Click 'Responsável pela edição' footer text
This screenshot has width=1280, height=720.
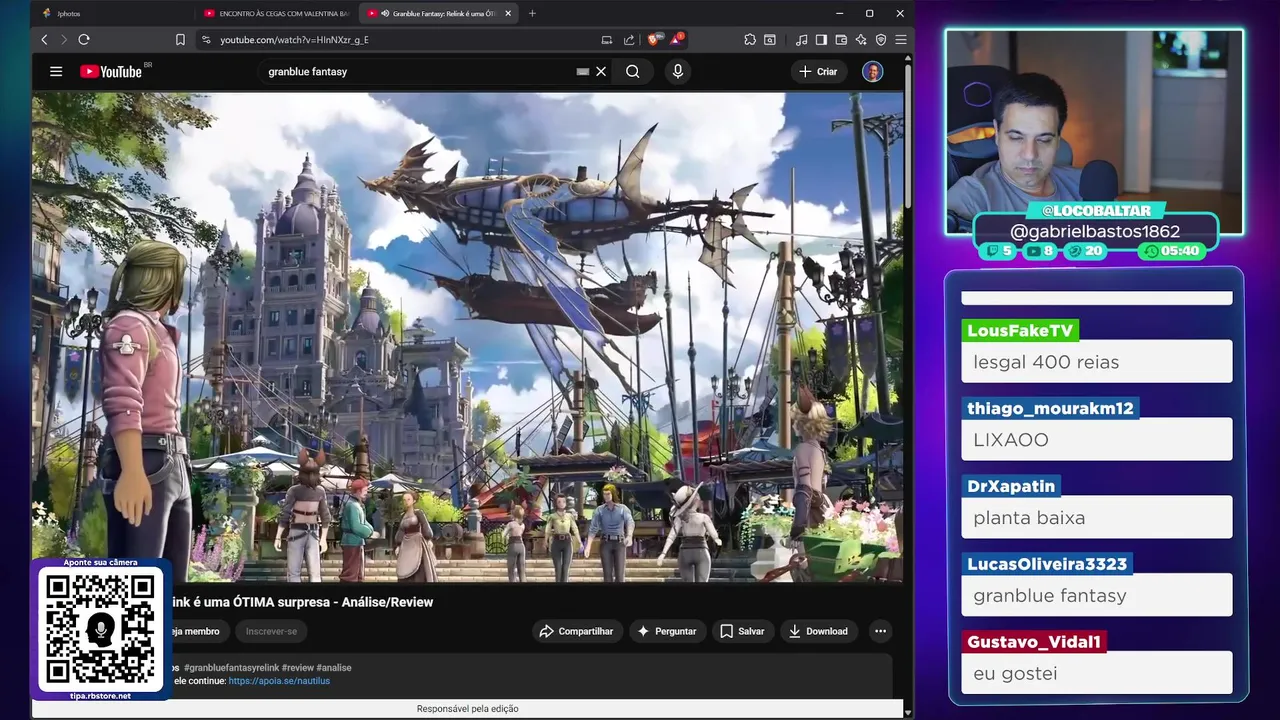(x=467, y=709)
